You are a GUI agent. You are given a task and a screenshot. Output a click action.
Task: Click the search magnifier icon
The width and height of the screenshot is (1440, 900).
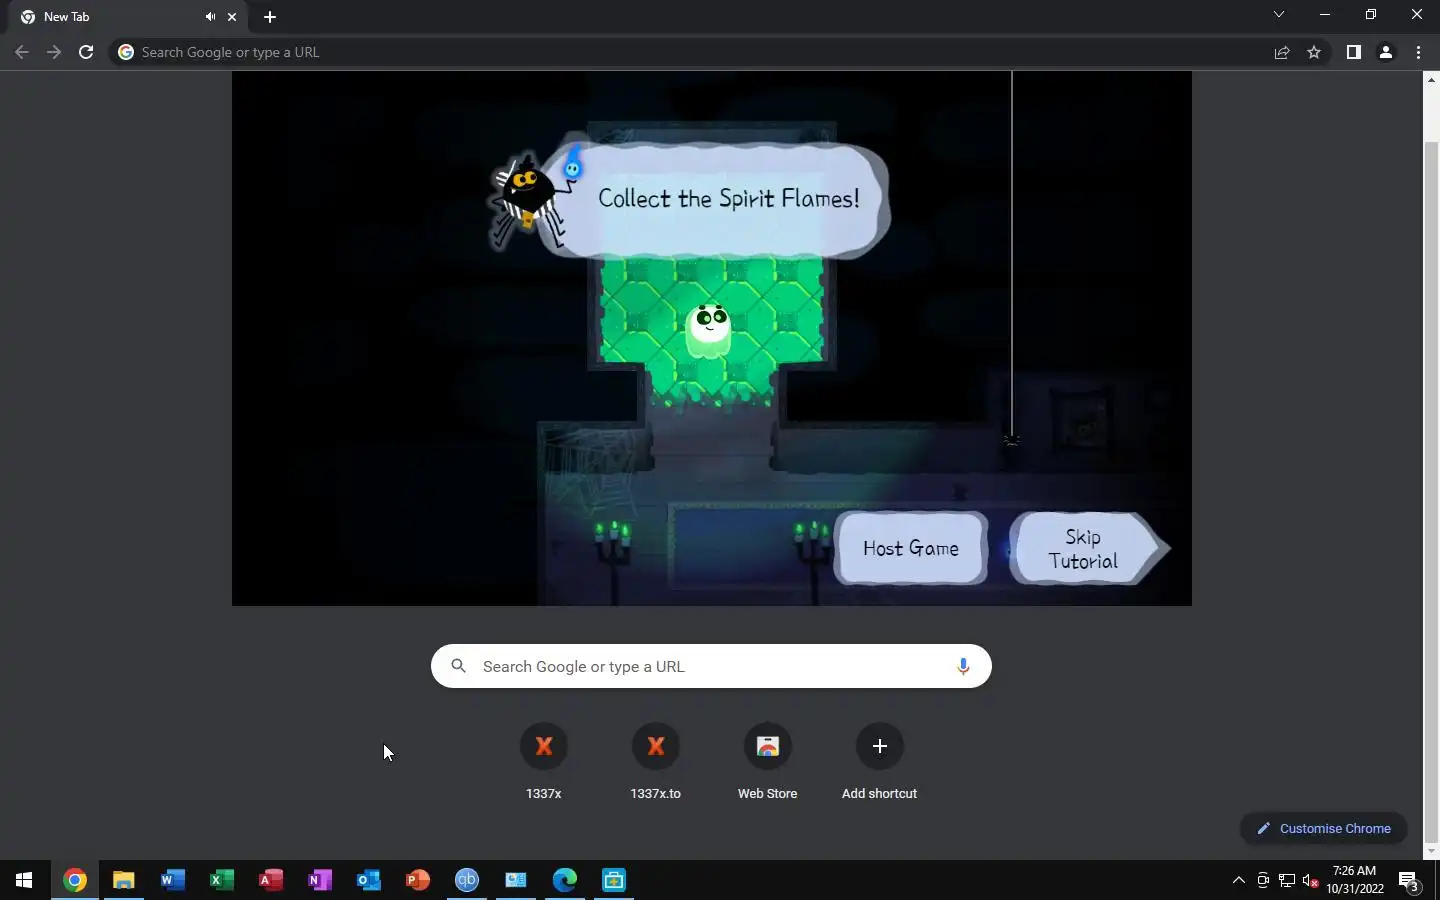[x=458, y=666]
